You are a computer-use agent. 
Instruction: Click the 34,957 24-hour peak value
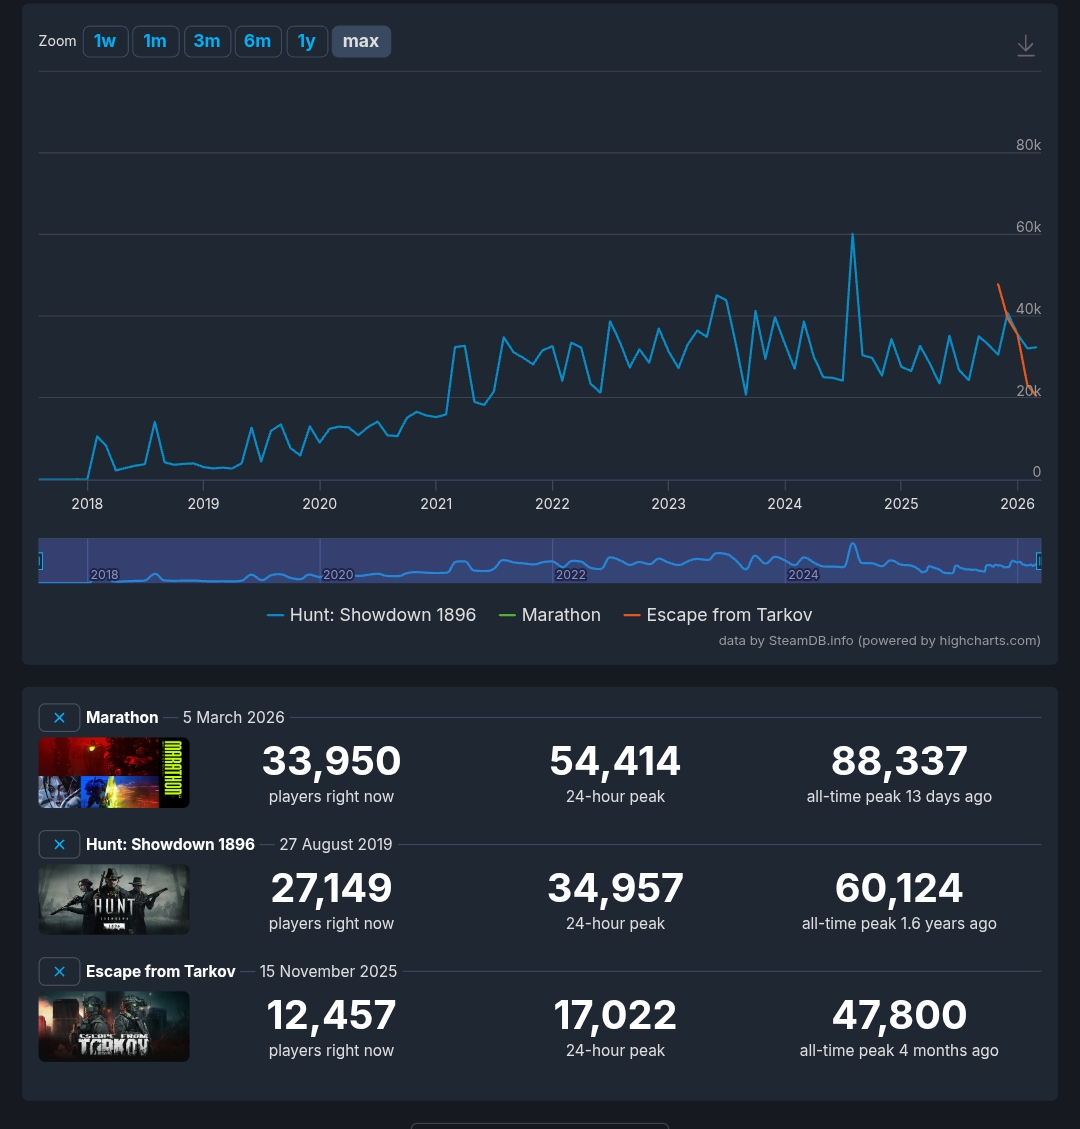point(615,888)
